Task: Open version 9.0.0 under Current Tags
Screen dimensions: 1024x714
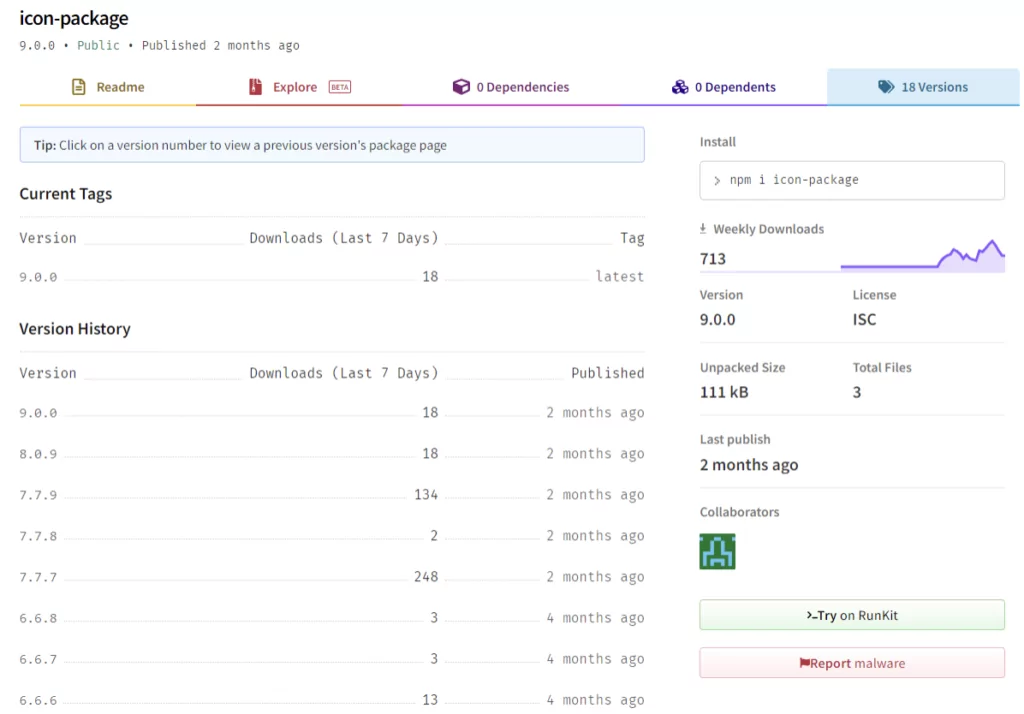Action: [38, 277]
